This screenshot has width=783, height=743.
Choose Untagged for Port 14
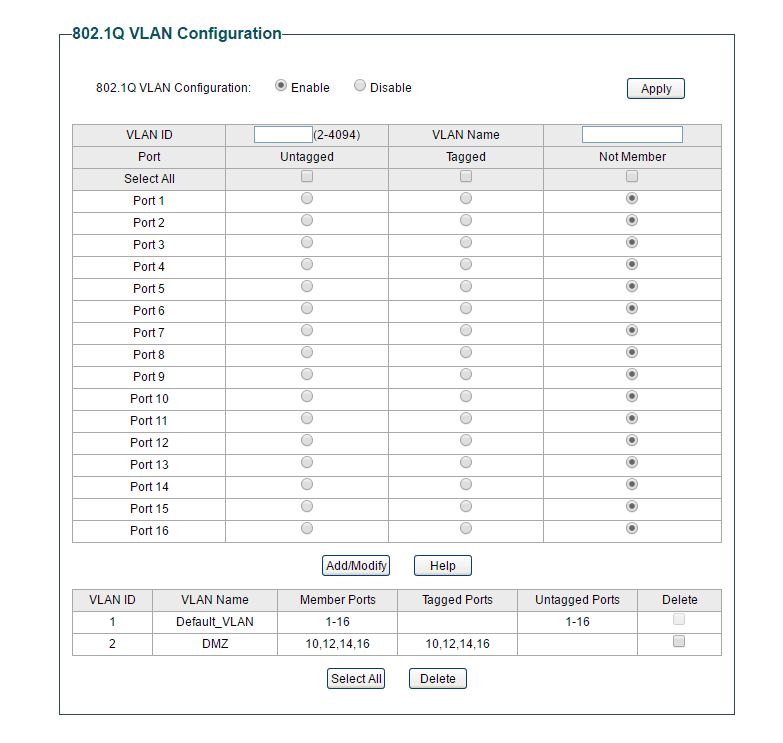click(x=307, y=484)
